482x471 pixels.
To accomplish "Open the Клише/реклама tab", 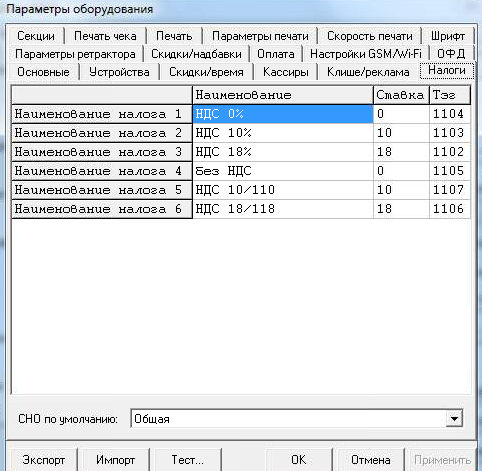I will click(368, 72).
